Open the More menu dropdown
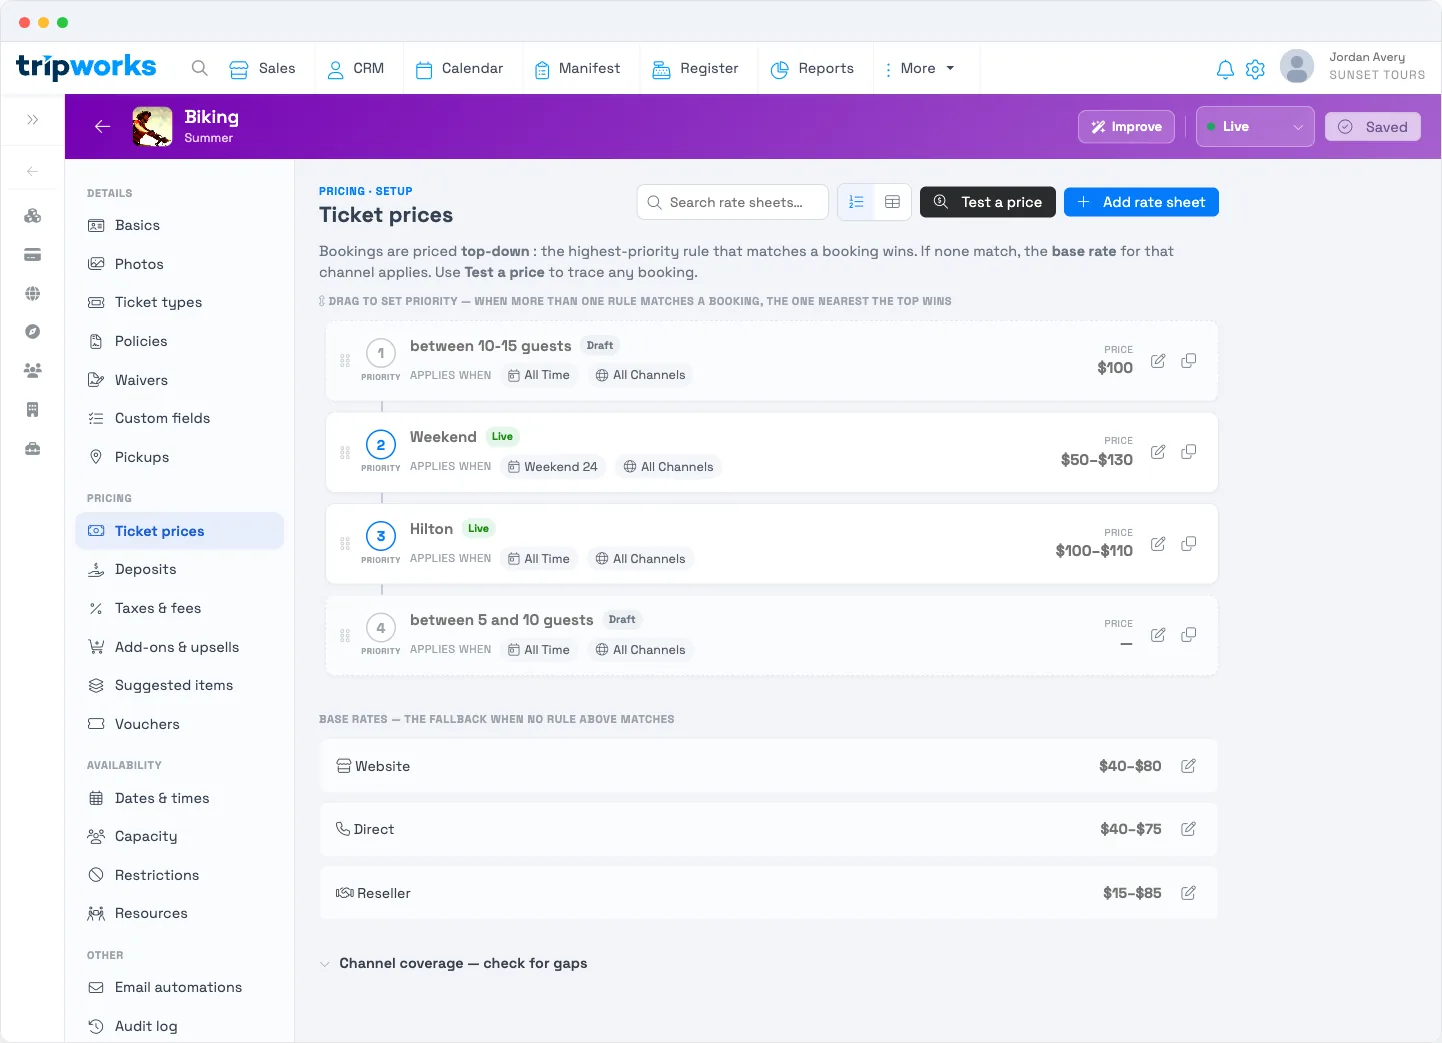1442x1043 pixels. pyautogui.click(x=919, y=68)
